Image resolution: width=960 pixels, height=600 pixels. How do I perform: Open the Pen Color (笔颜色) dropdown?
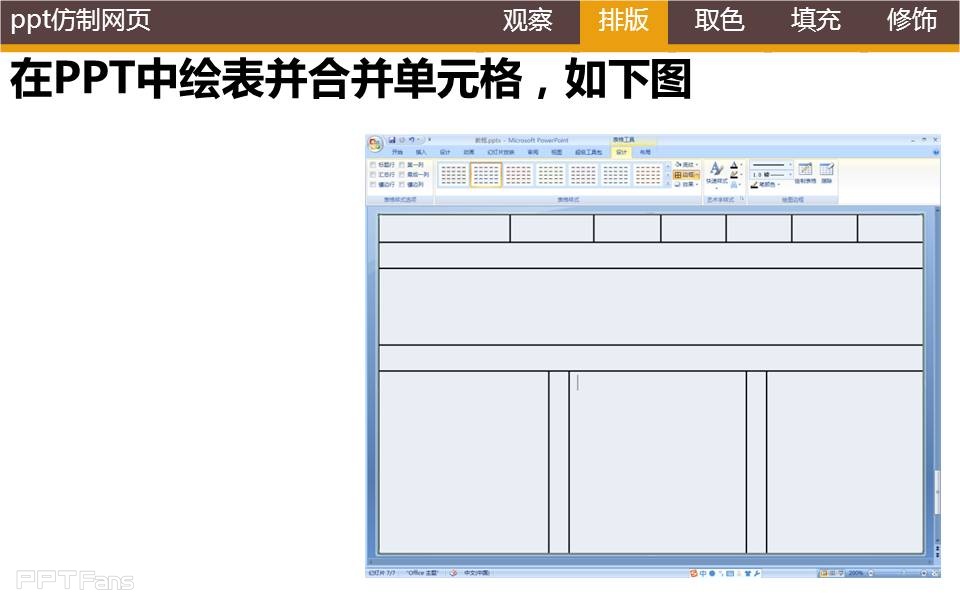tap(767, 184)
